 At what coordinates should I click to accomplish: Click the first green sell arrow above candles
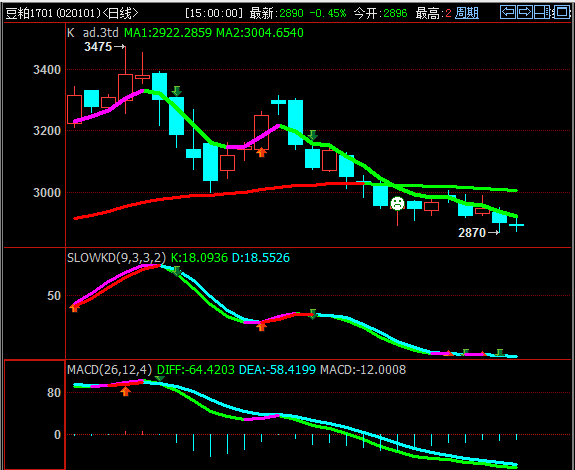pos(177,91)
